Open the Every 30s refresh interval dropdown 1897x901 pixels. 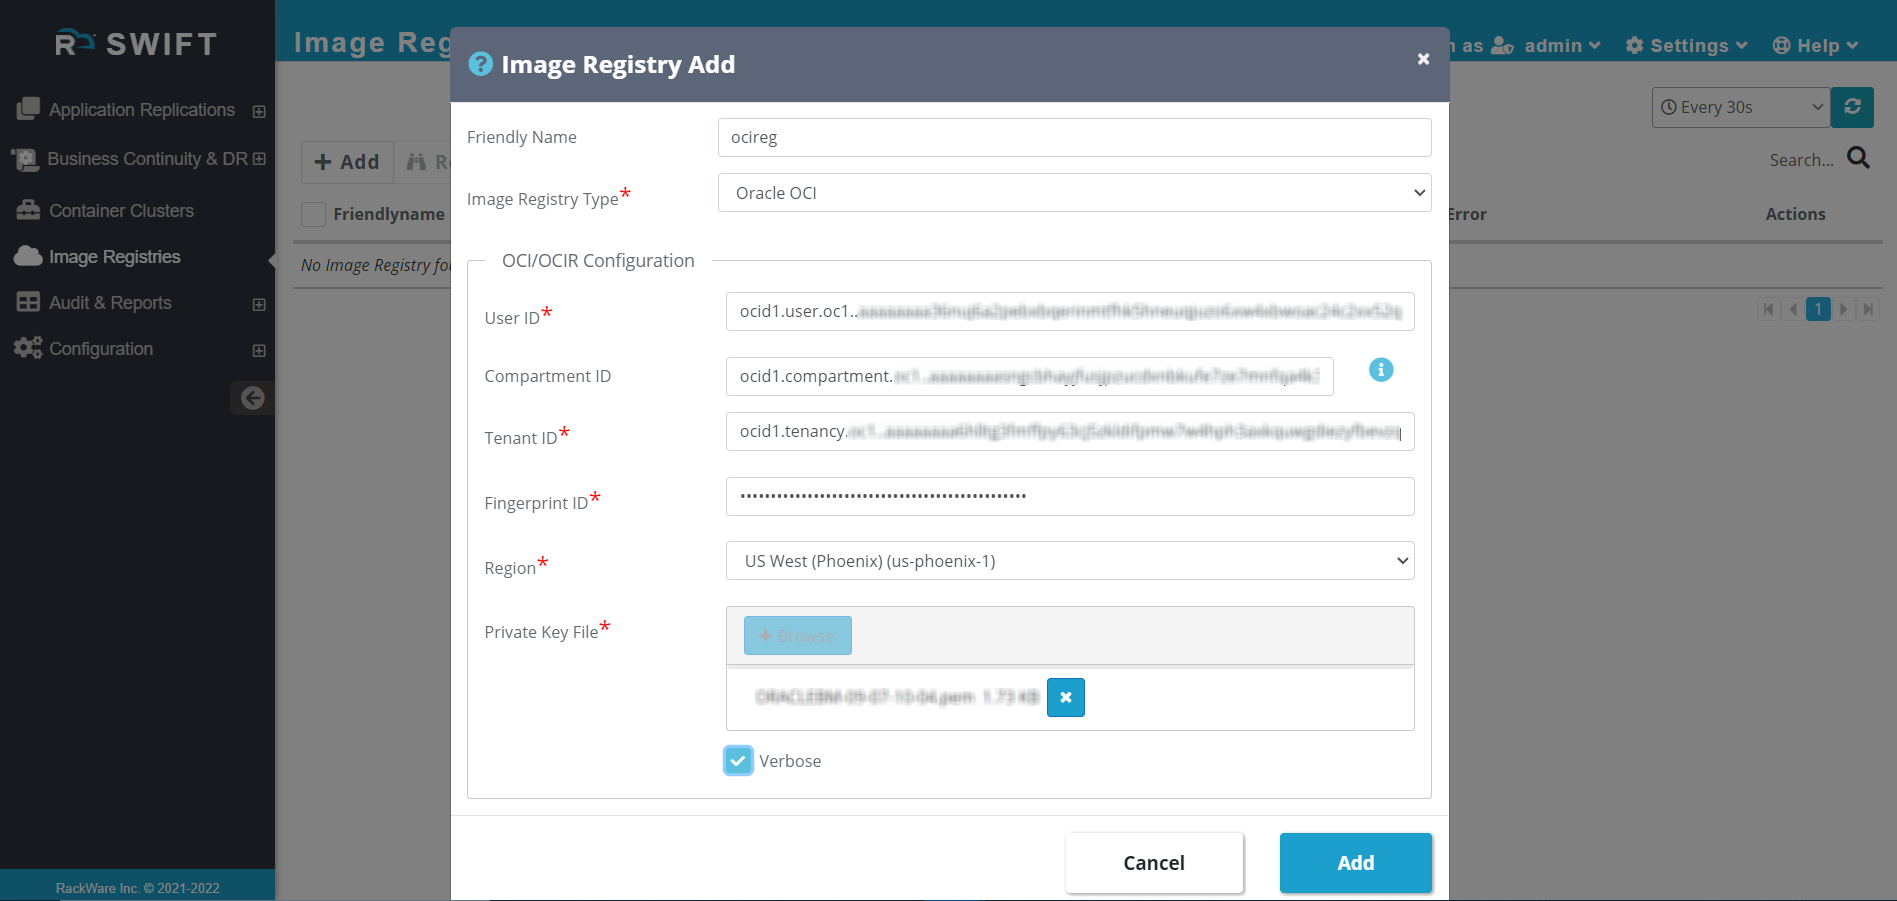(1740, 107)
